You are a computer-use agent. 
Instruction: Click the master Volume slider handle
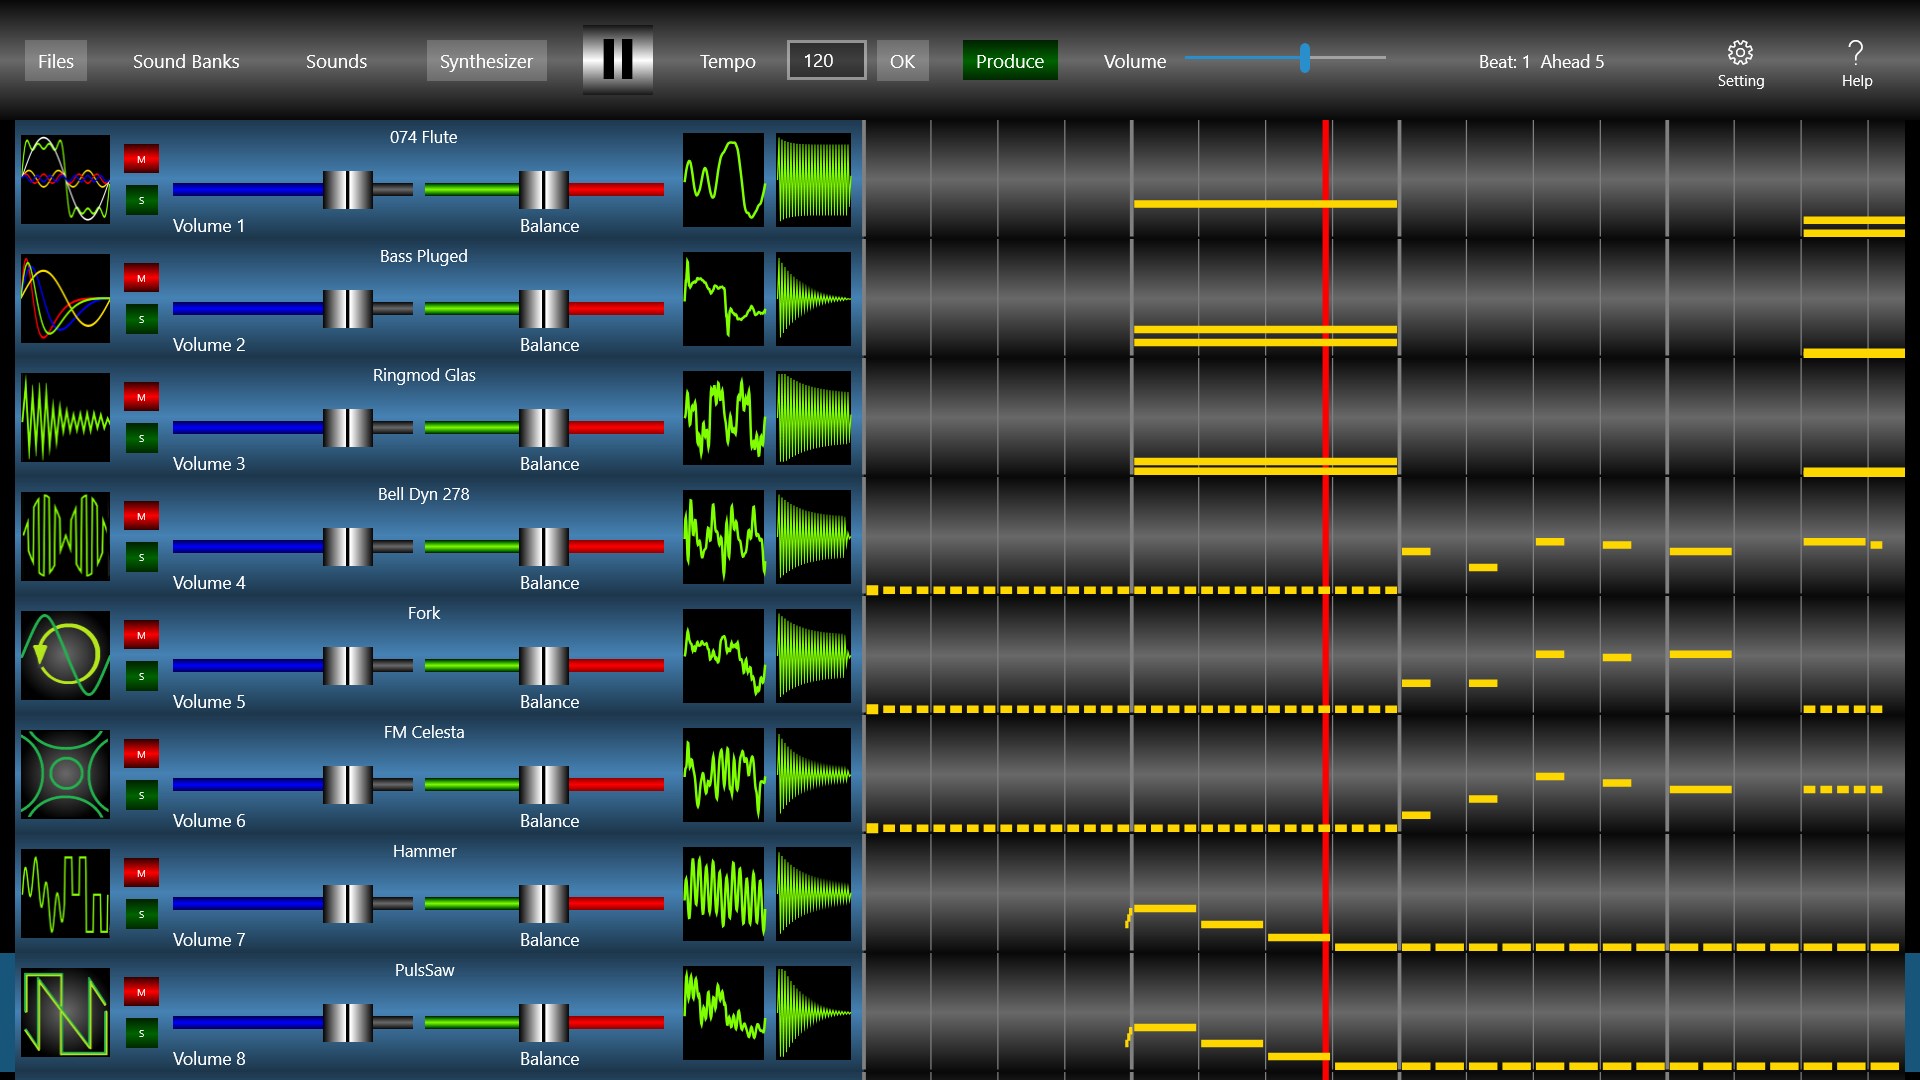pos(1305,58)
